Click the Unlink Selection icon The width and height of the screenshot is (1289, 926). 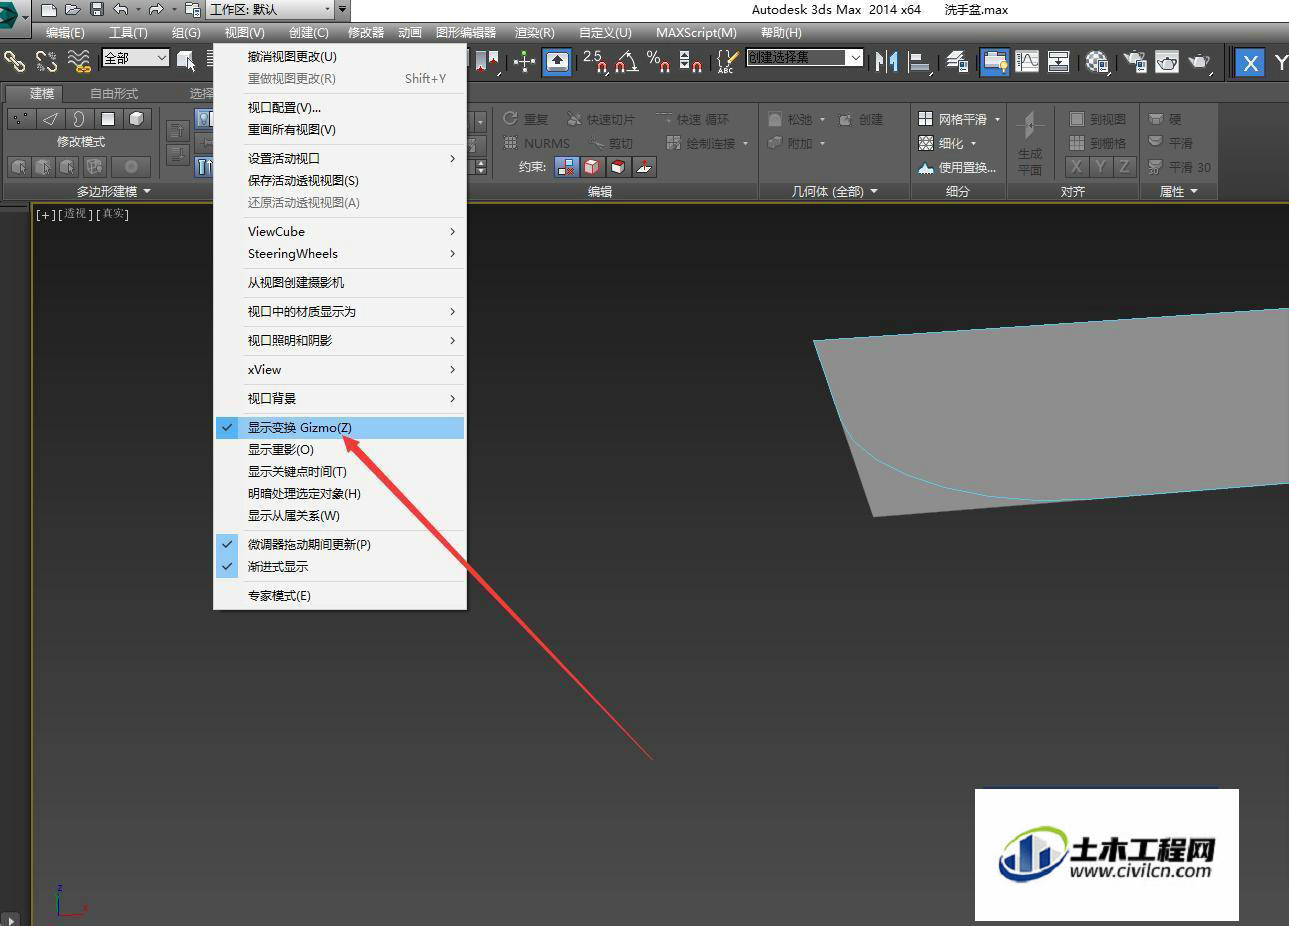[x=46, y=62]
